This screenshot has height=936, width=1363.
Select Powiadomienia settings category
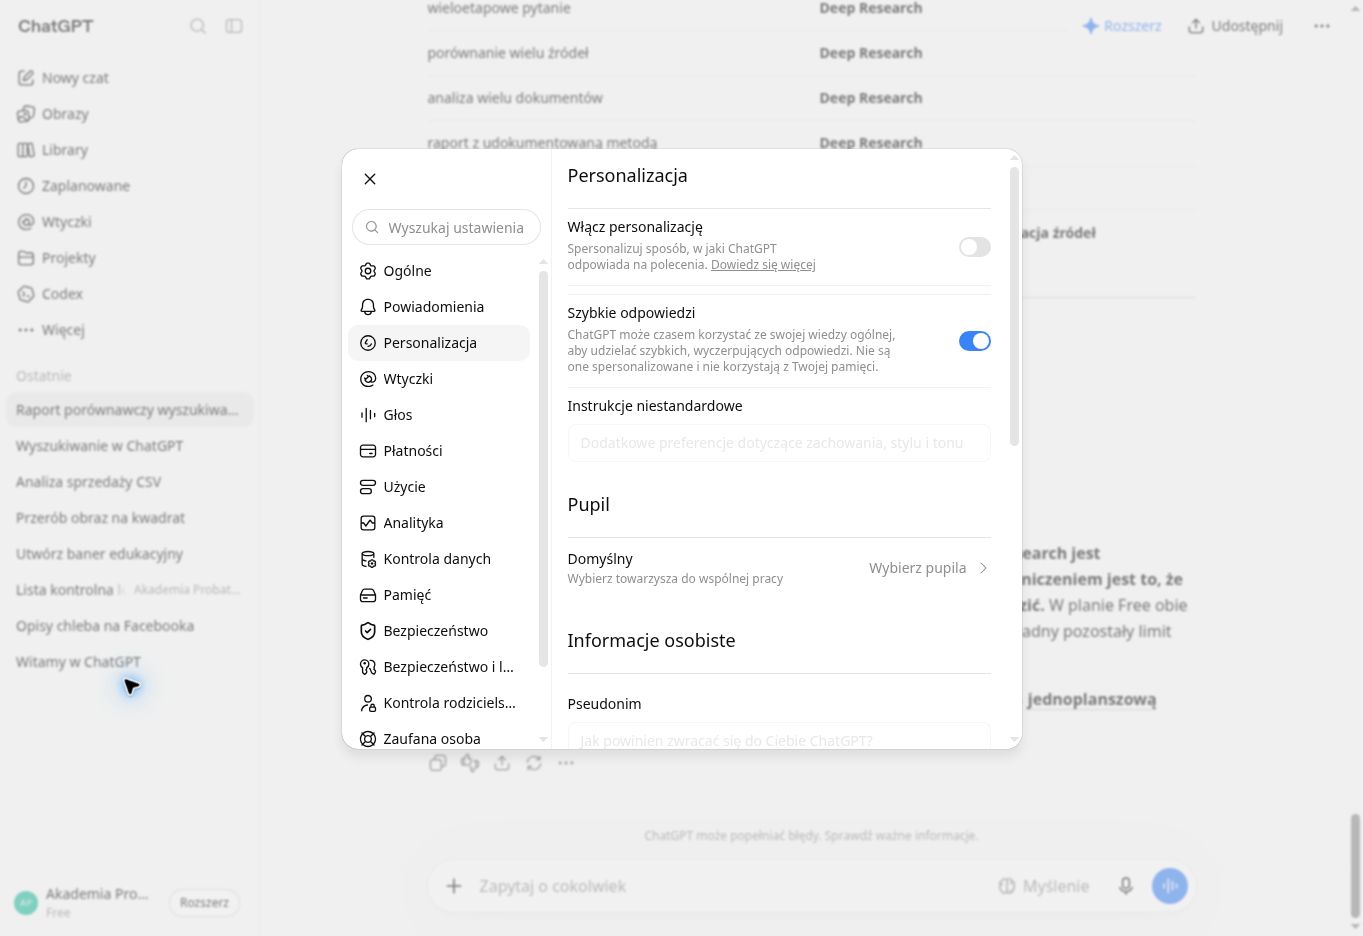point(439,307)
